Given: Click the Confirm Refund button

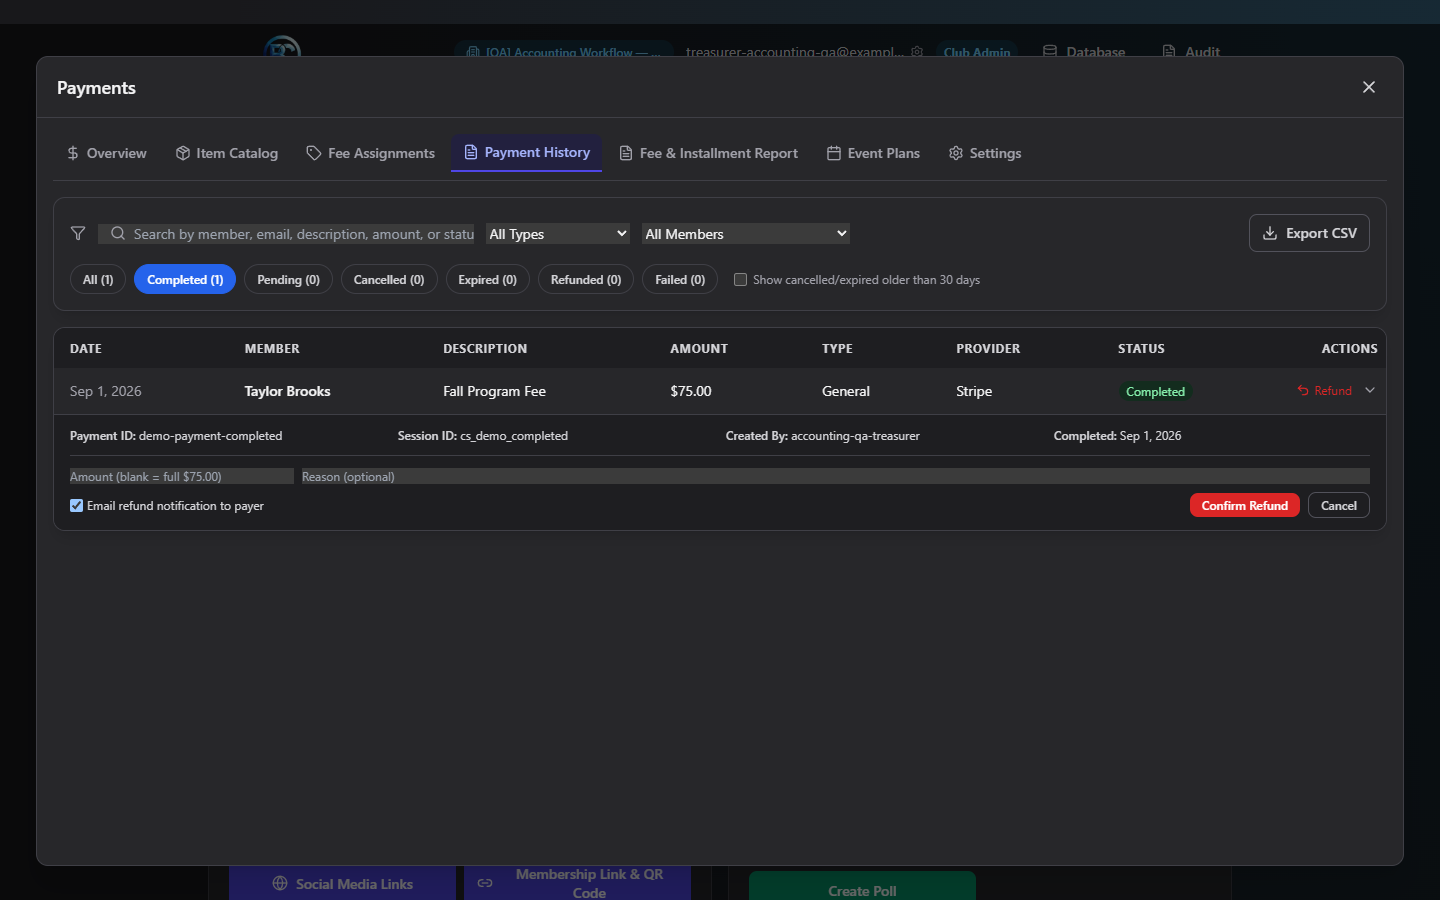Looking at the screenshot, I should point(1245,506).
